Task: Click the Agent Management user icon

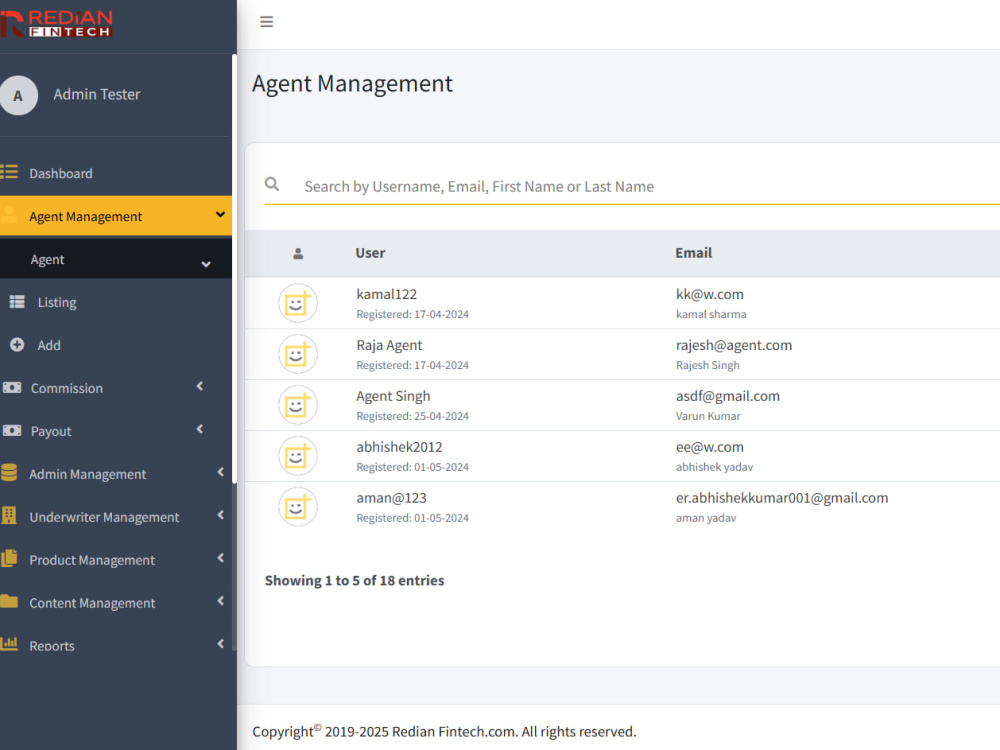Action: point(9,215)
